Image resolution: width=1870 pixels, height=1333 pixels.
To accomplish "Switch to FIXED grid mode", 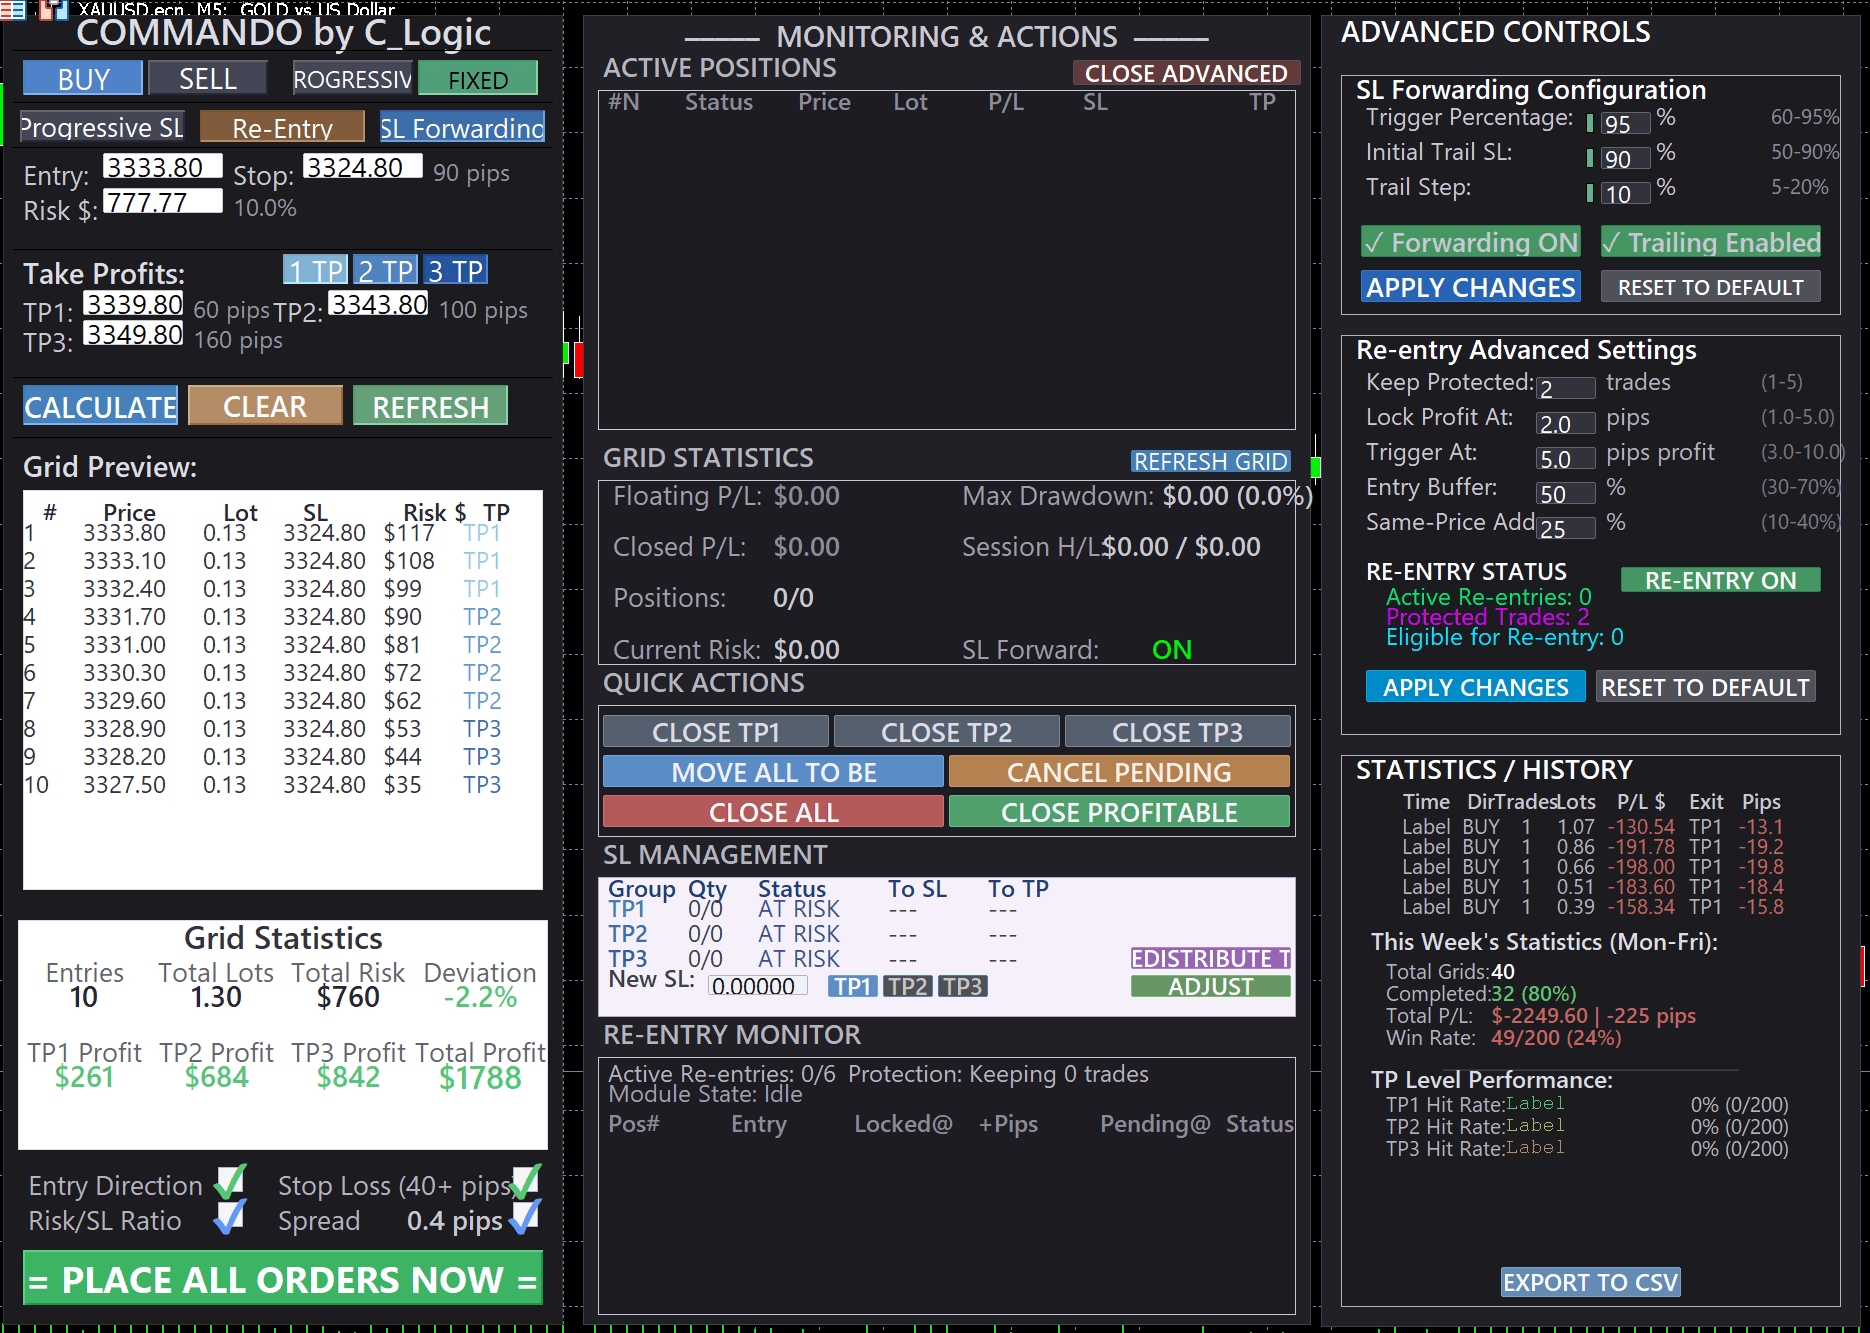I will click(478, 79).
